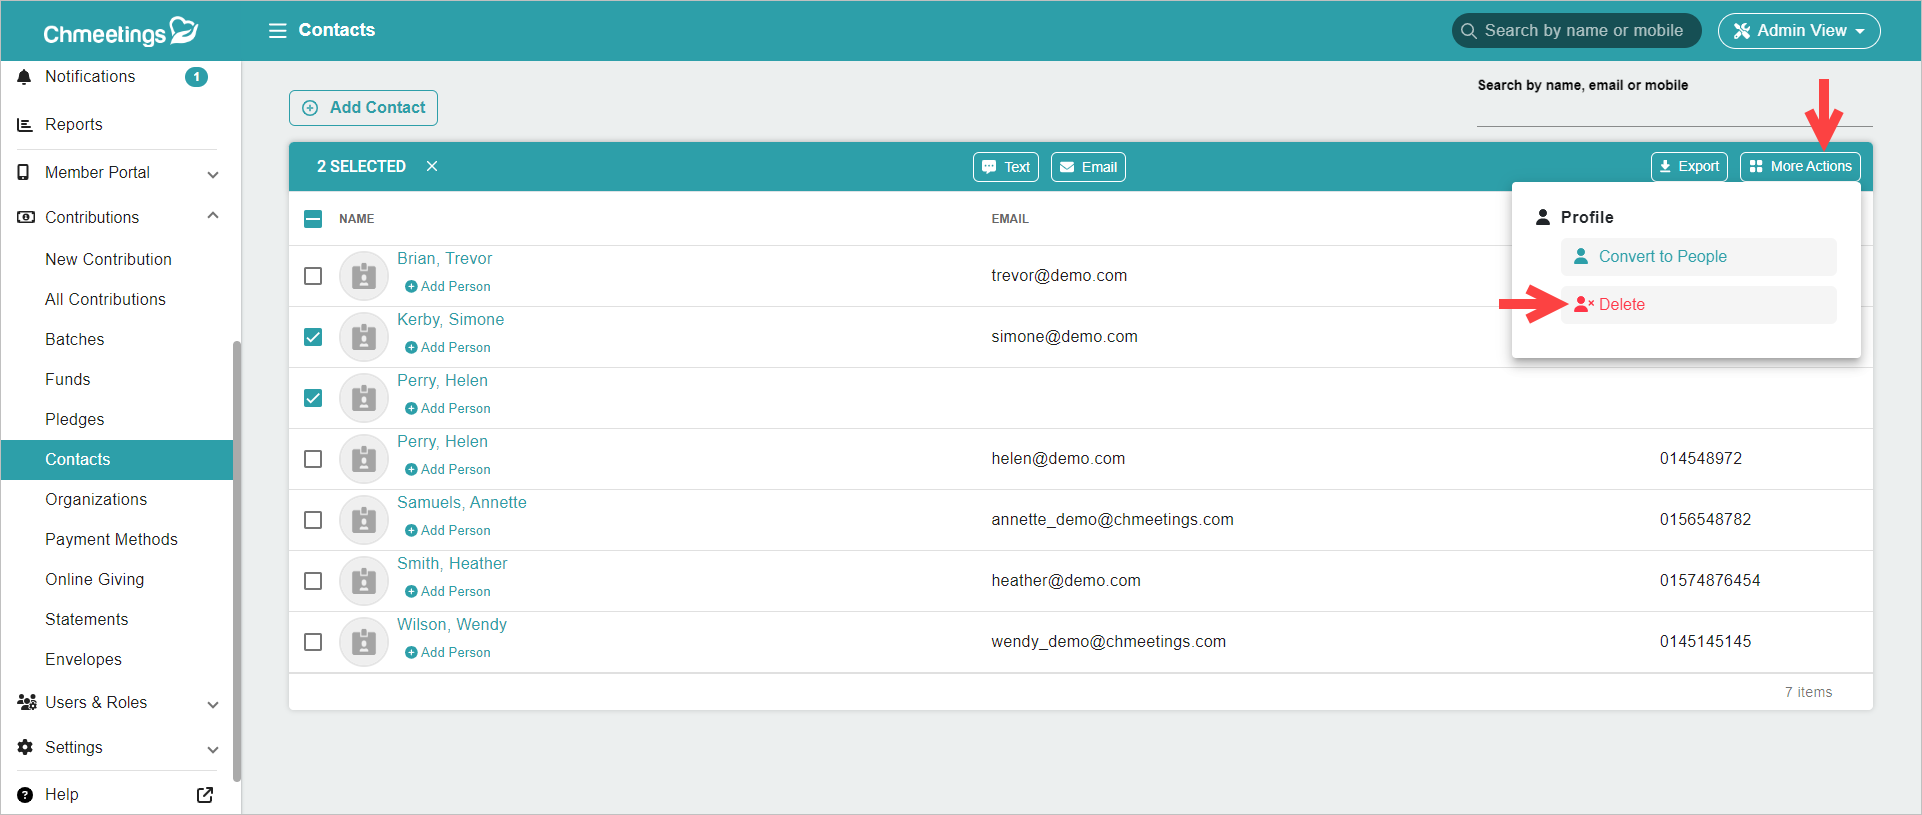
Task: Open the Admin View dropdown
Action: 1798,31
